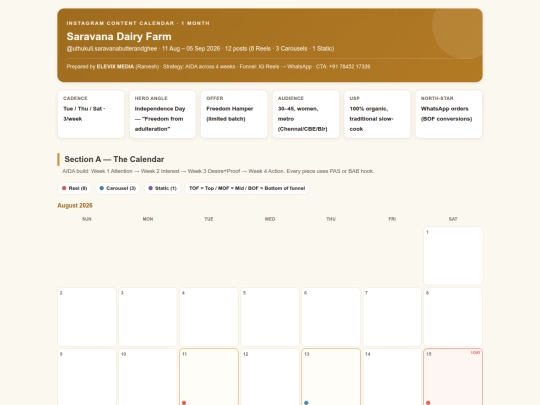Click the purple dot in Static legend
540x405 pixels.
tap(150, 188)
